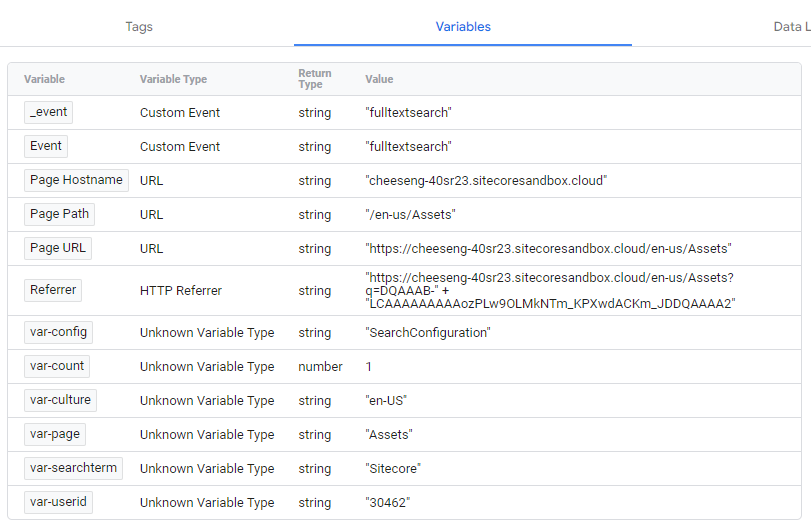This screenshot has height=526, width=811.
Task: Click the _event variable chip
Action: (x=48, y=113)
